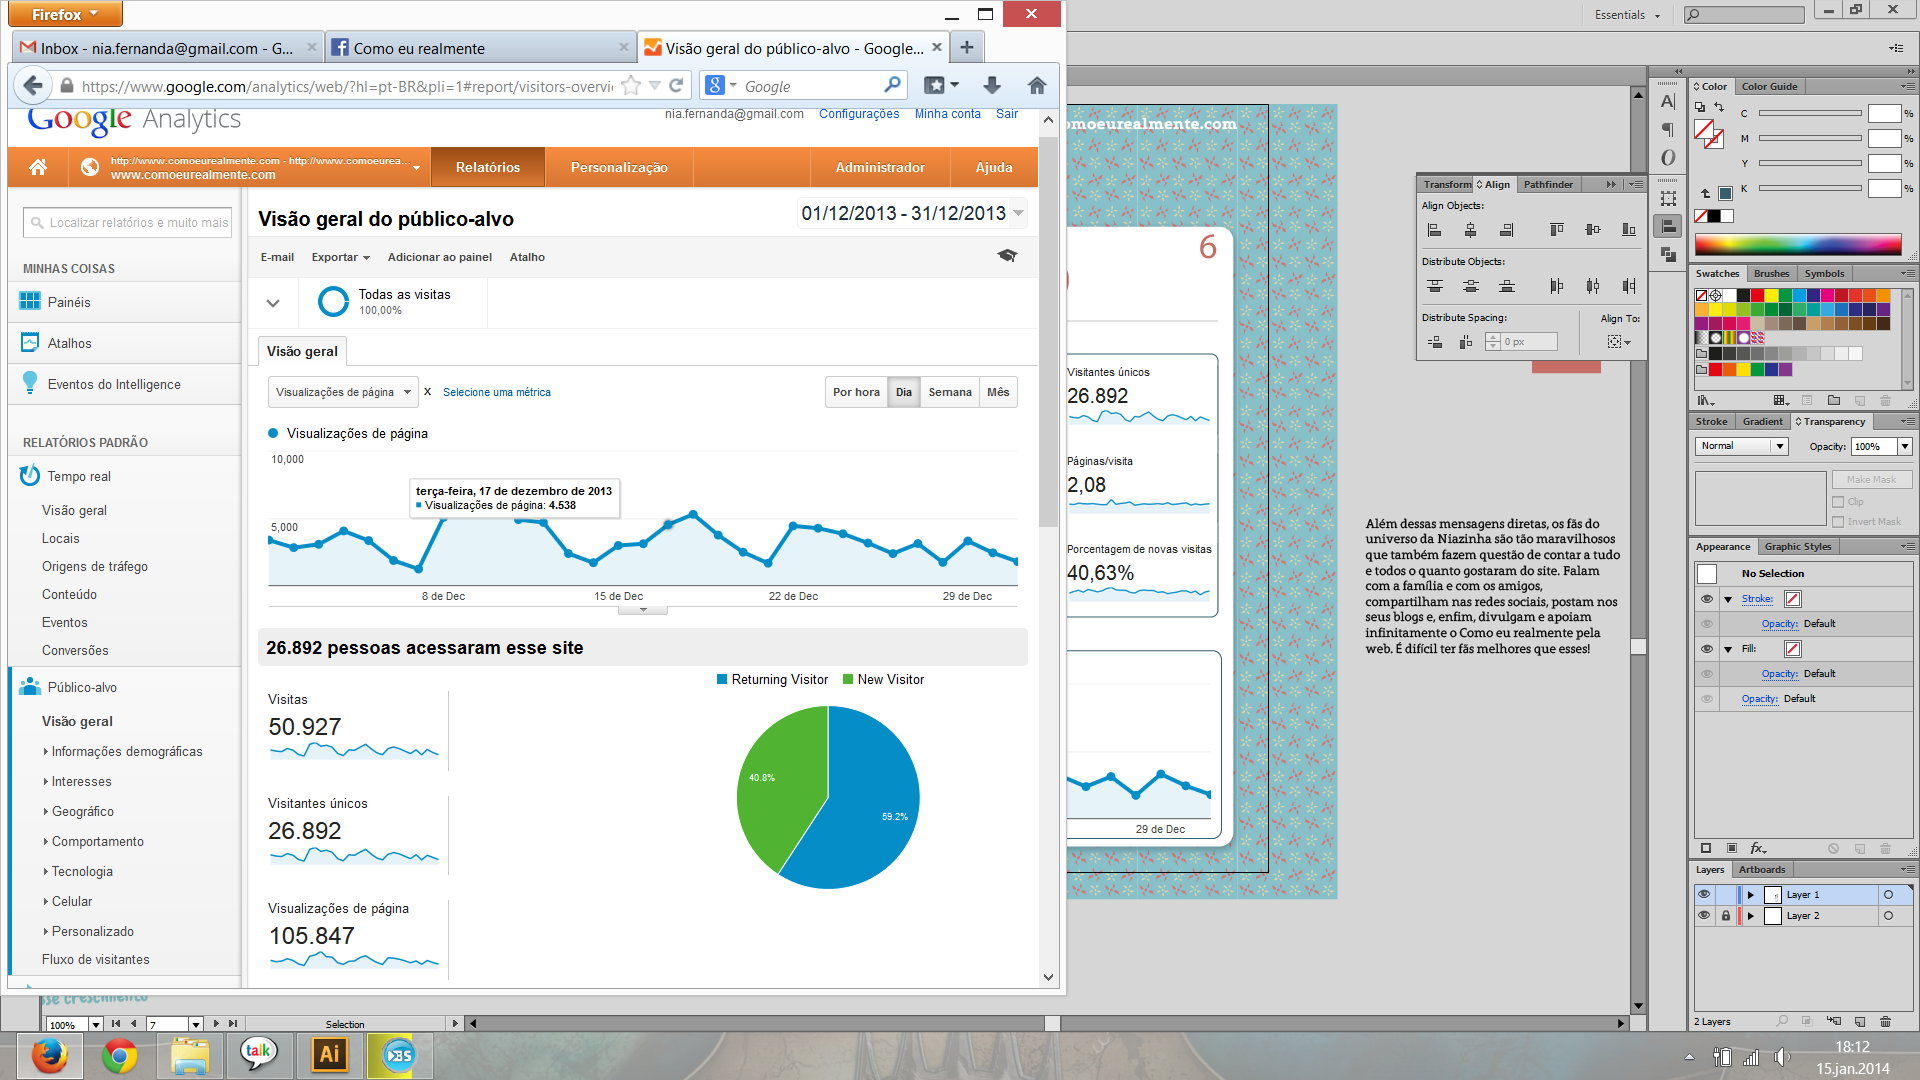Image resolution: width=1920 pixels, height=1080 pixels.
Task: Open date range 01/12/2013 - 31/12/2013 dropdown
Action: [x=913, y=213]
